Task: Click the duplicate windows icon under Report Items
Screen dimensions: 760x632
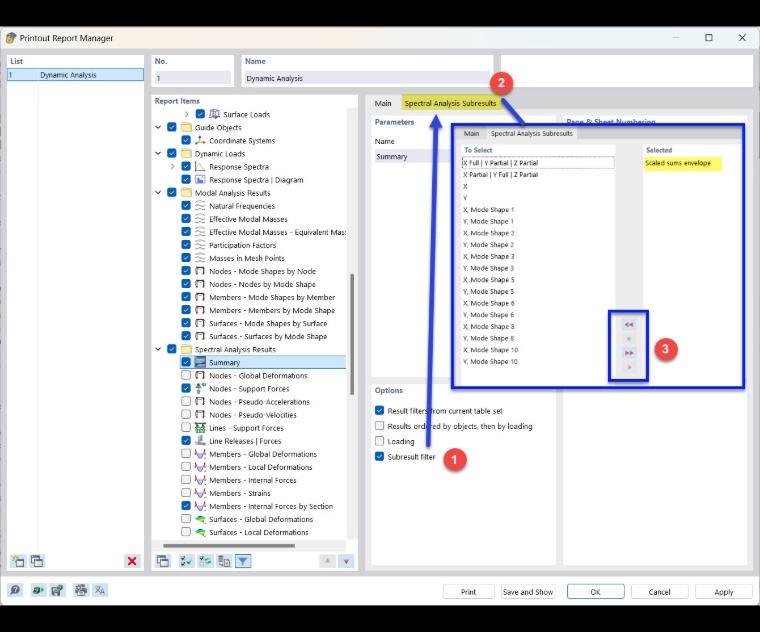Action: (x=163, y=561)
